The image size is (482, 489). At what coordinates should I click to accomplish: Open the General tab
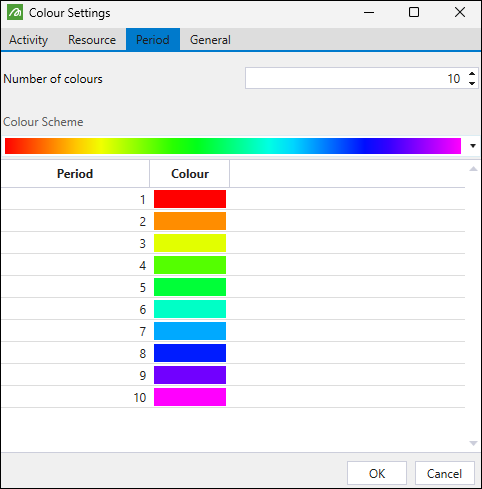pyautogui.click(x=210, y=40)
